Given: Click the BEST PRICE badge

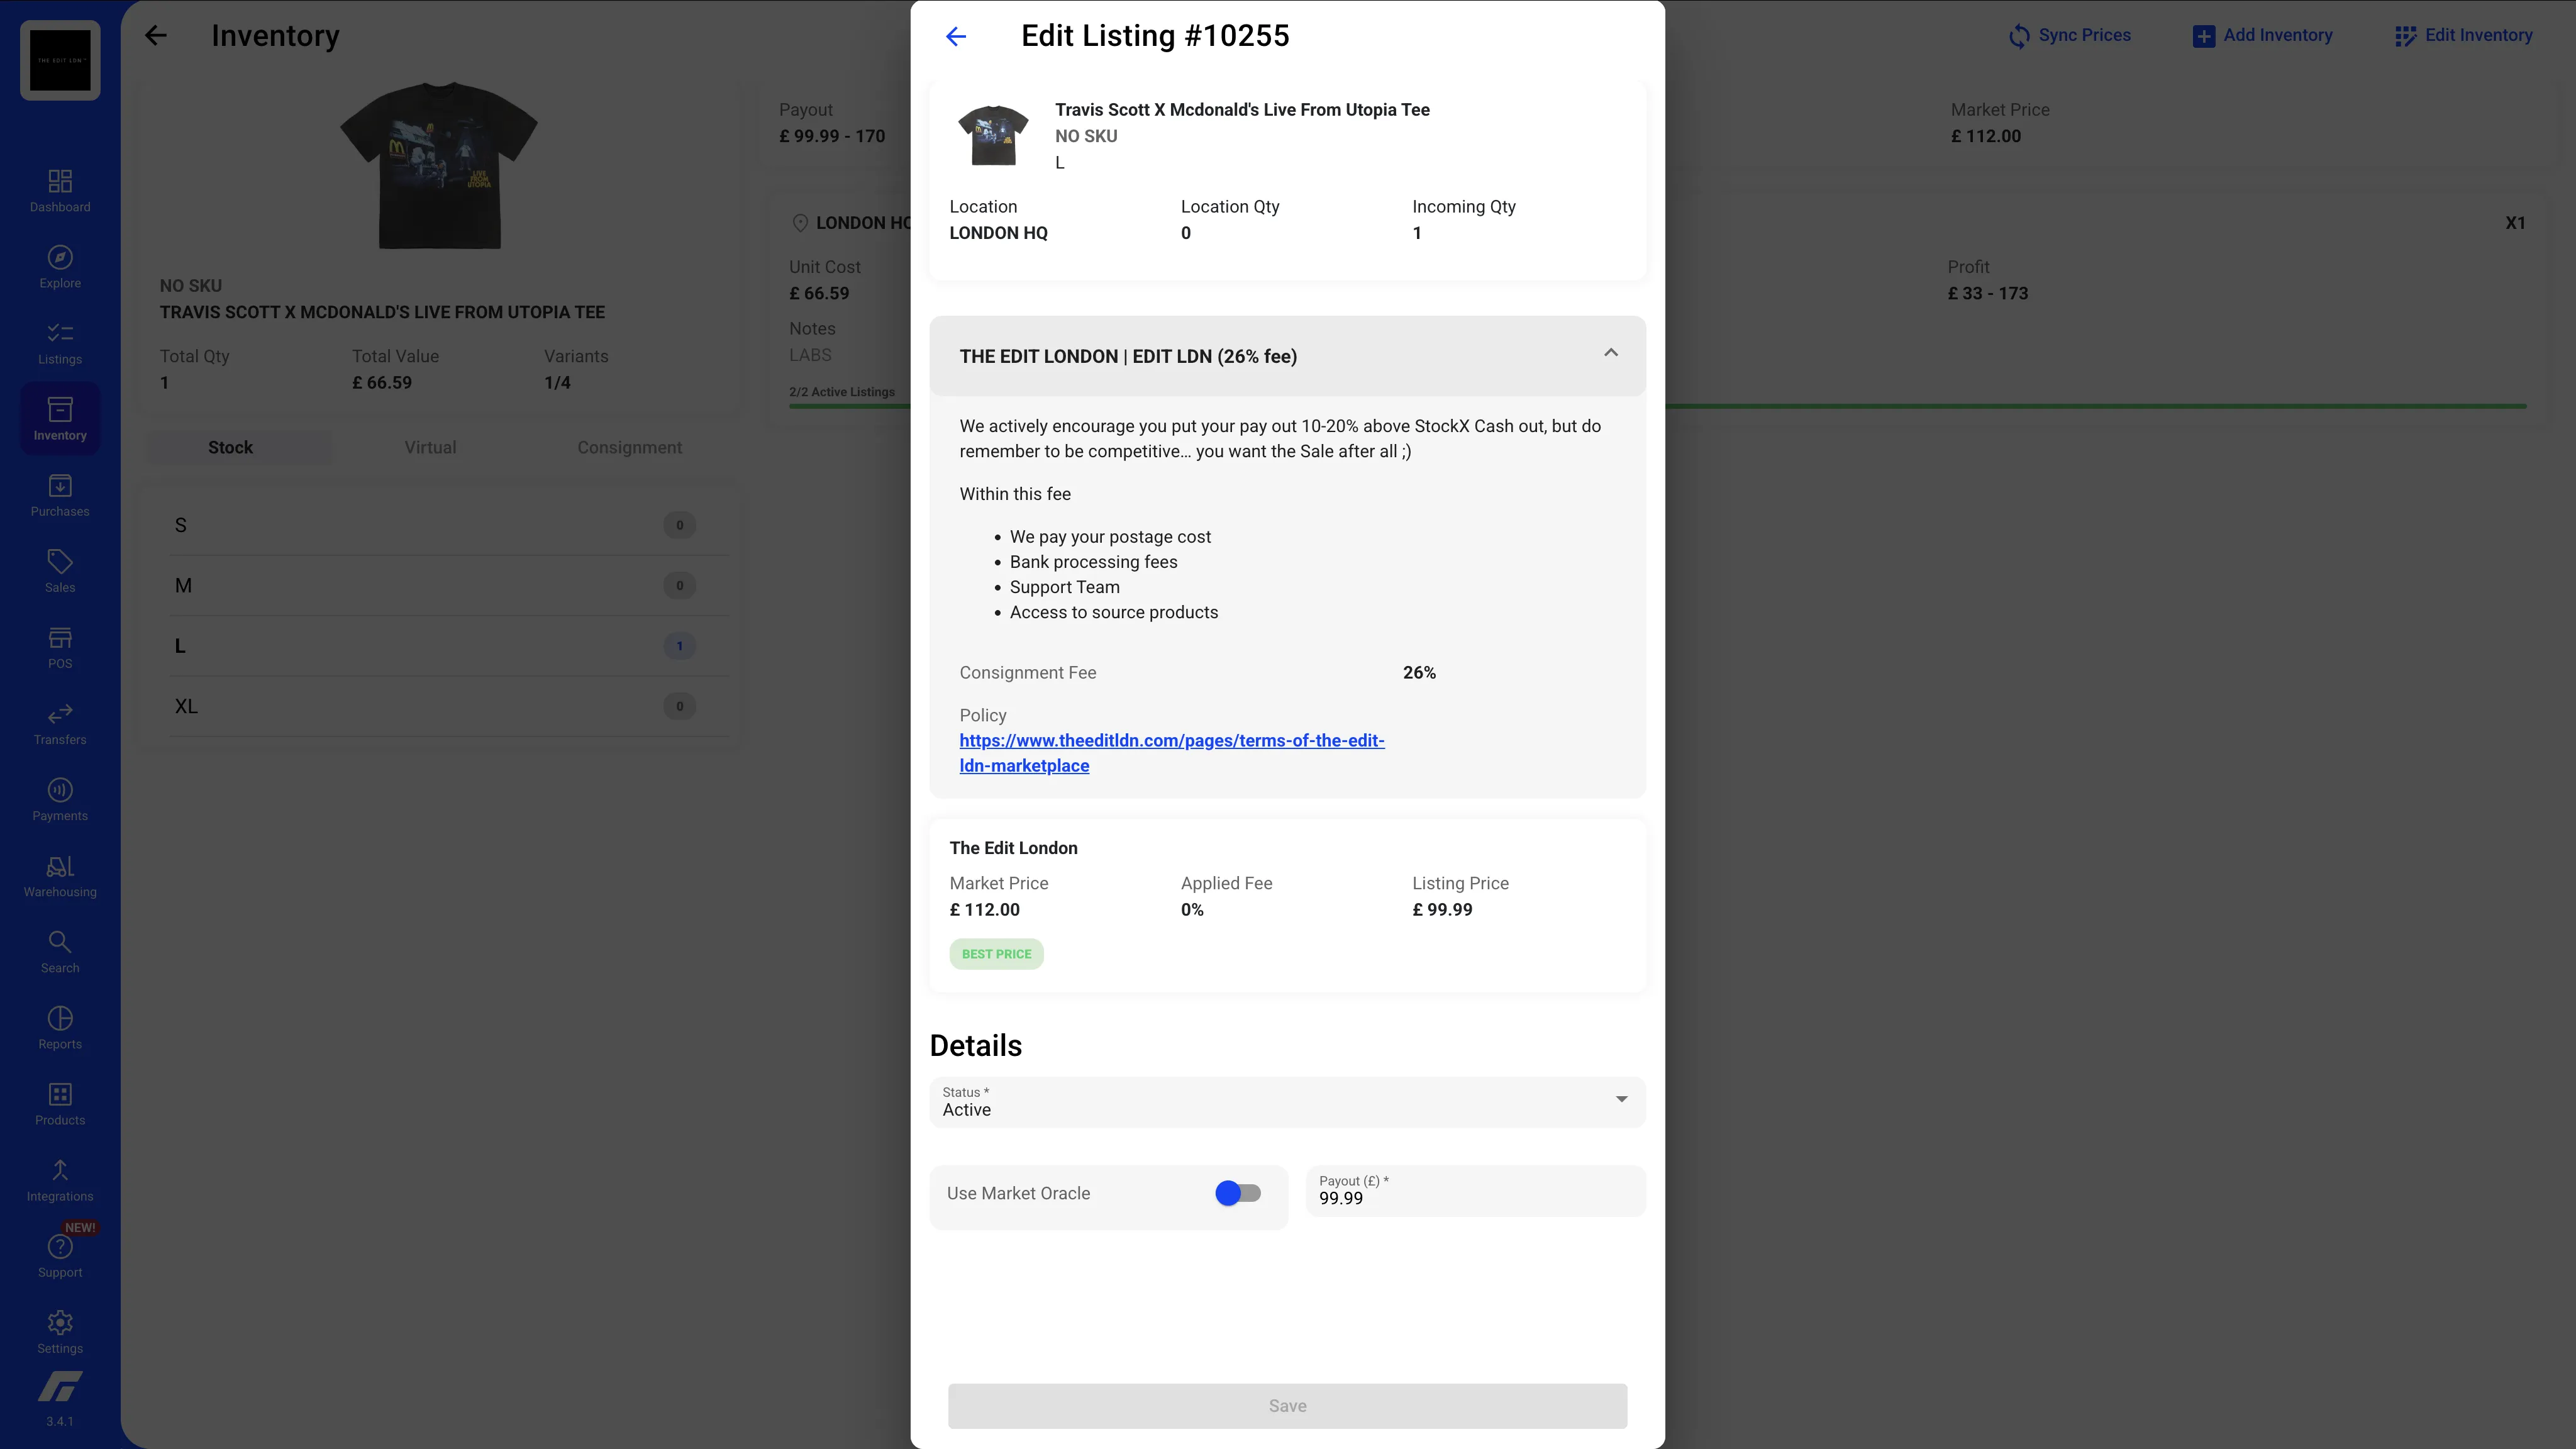Looking at the screenshot, I should 996,953.
